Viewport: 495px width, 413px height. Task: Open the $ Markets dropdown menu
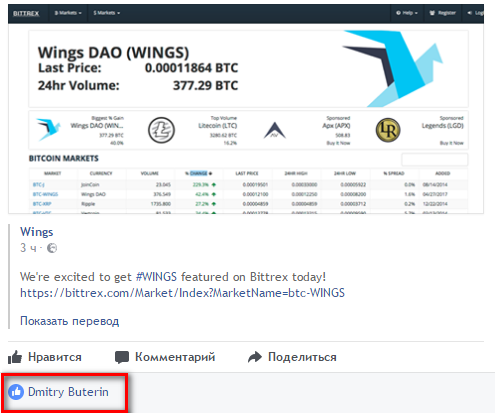click(x=107, y=13)
